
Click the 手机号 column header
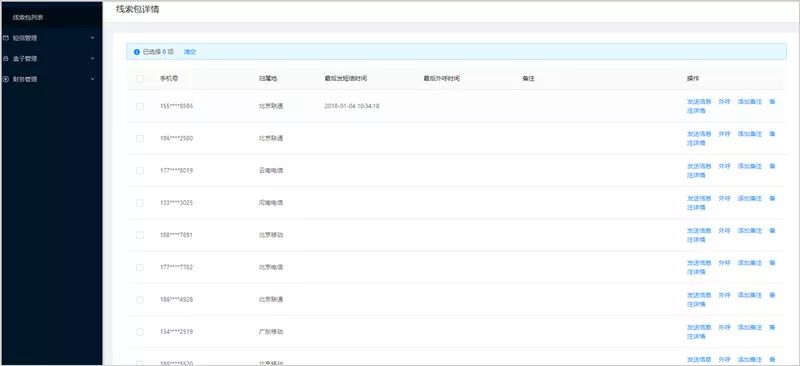[x=169, y=79]
